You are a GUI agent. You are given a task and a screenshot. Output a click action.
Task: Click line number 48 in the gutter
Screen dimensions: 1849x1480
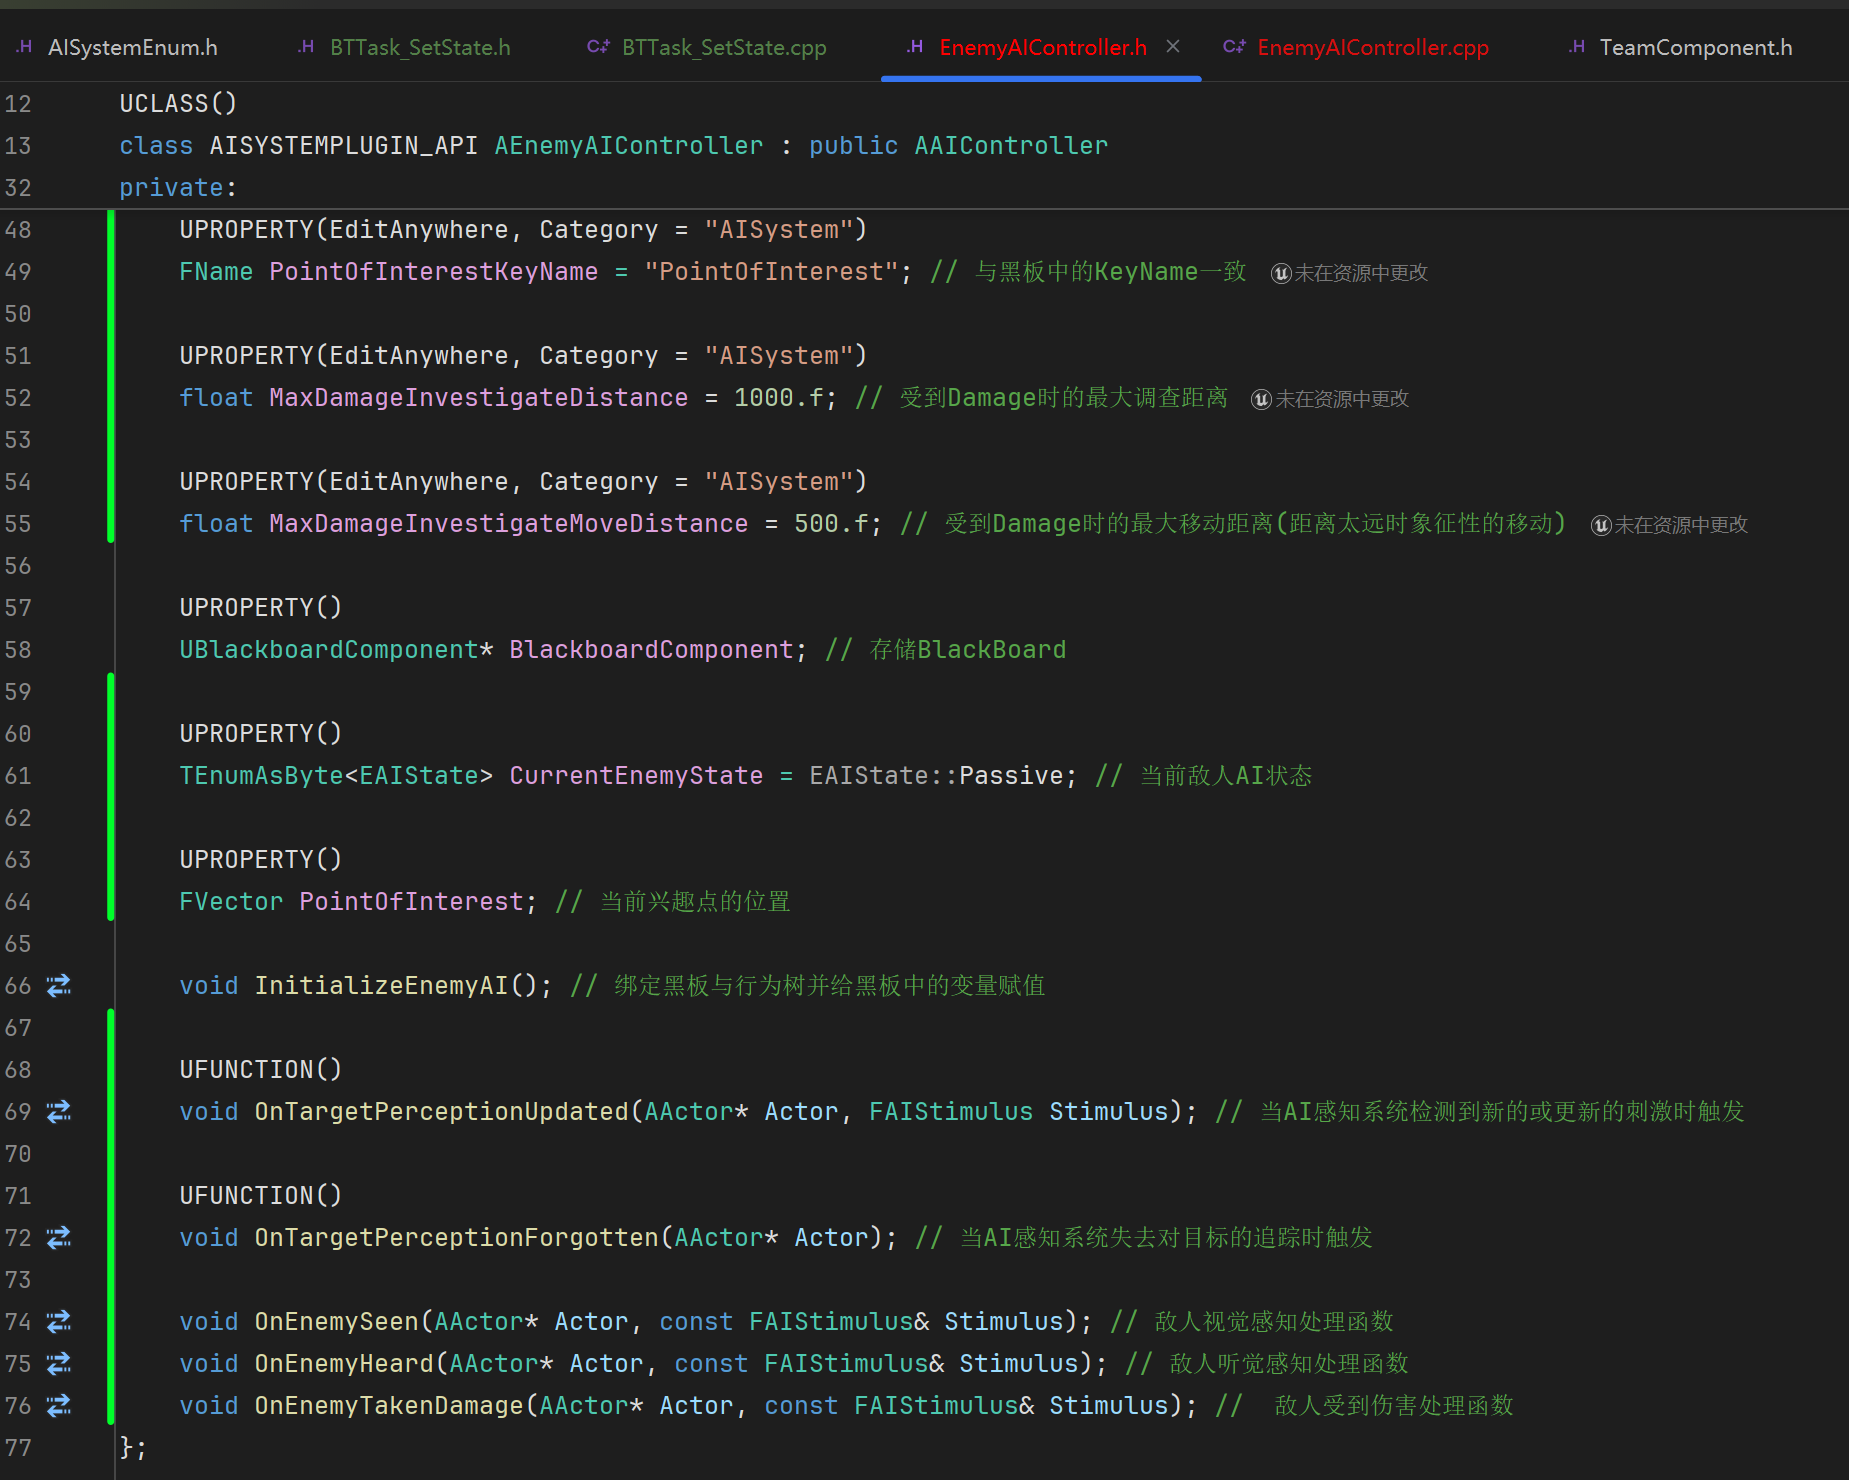[x=18, y=230]
